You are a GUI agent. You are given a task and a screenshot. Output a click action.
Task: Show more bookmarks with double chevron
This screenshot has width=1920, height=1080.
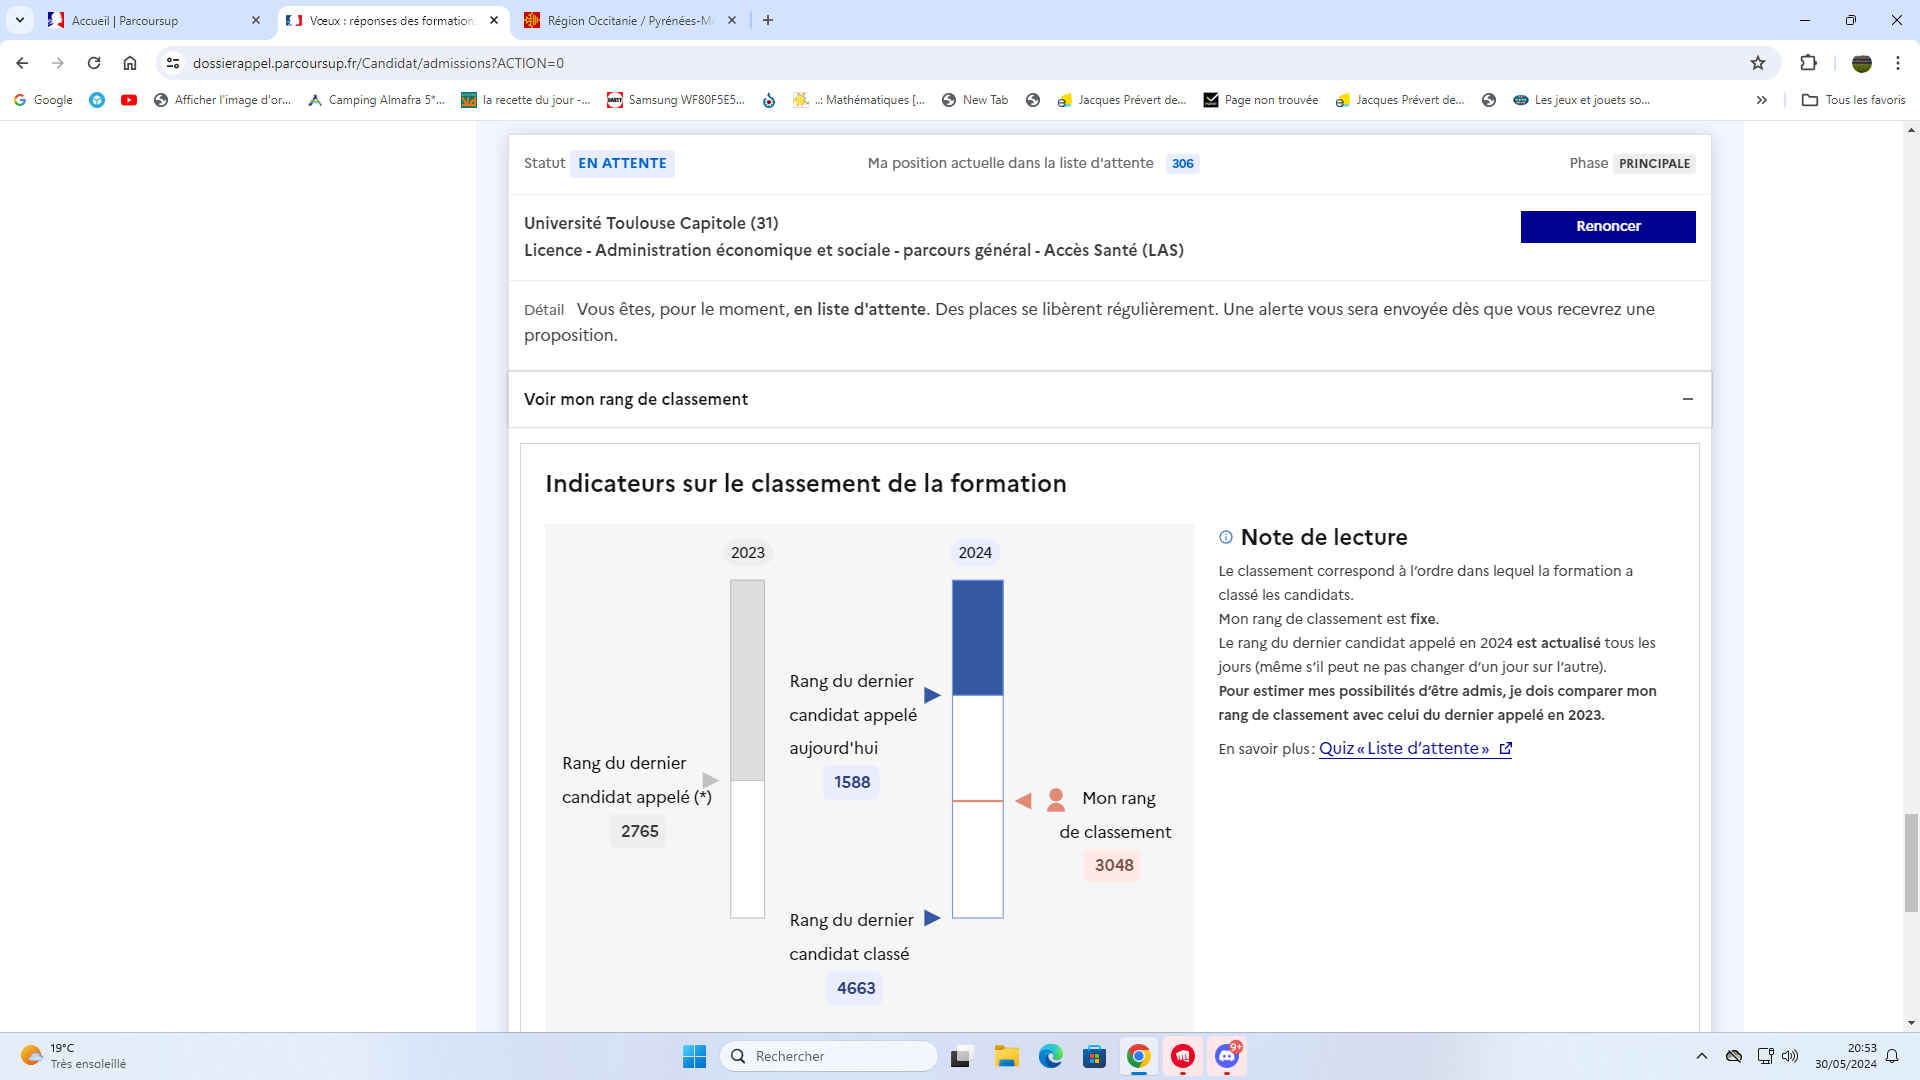1762,100
